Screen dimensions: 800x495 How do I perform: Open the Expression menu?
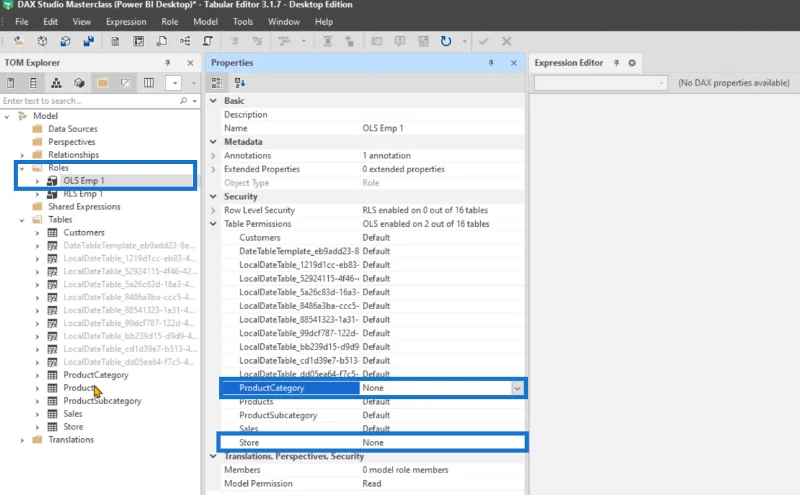(x=126, y=22)
